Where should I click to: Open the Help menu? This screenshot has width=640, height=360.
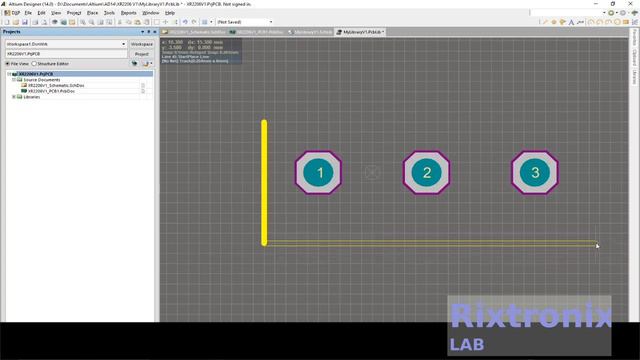pos(170,13)
